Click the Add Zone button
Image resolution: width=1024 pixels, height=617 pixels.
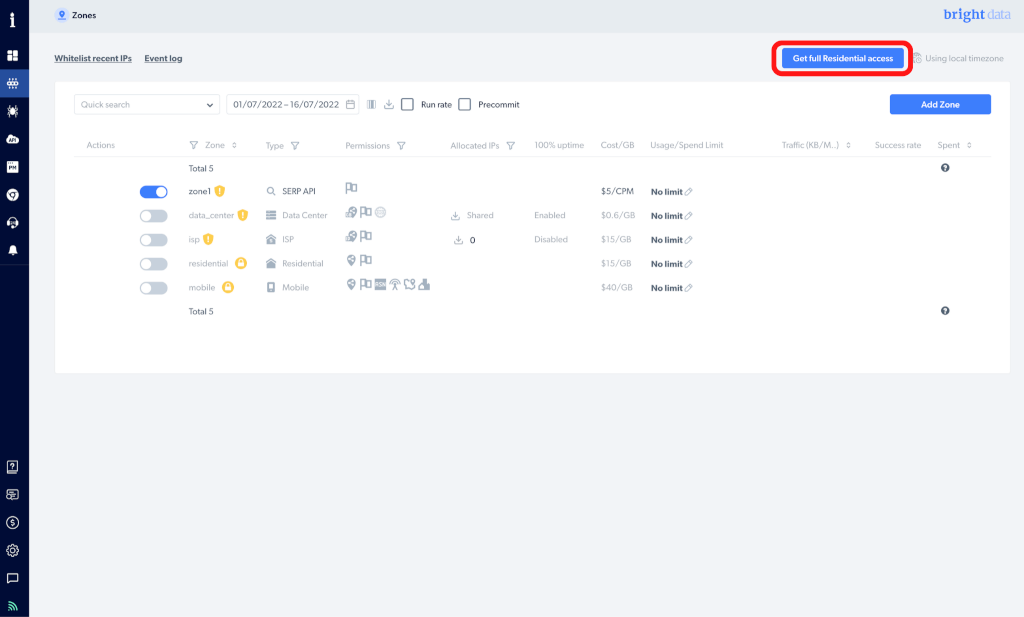pyautogui.click(x=940, y=104)
